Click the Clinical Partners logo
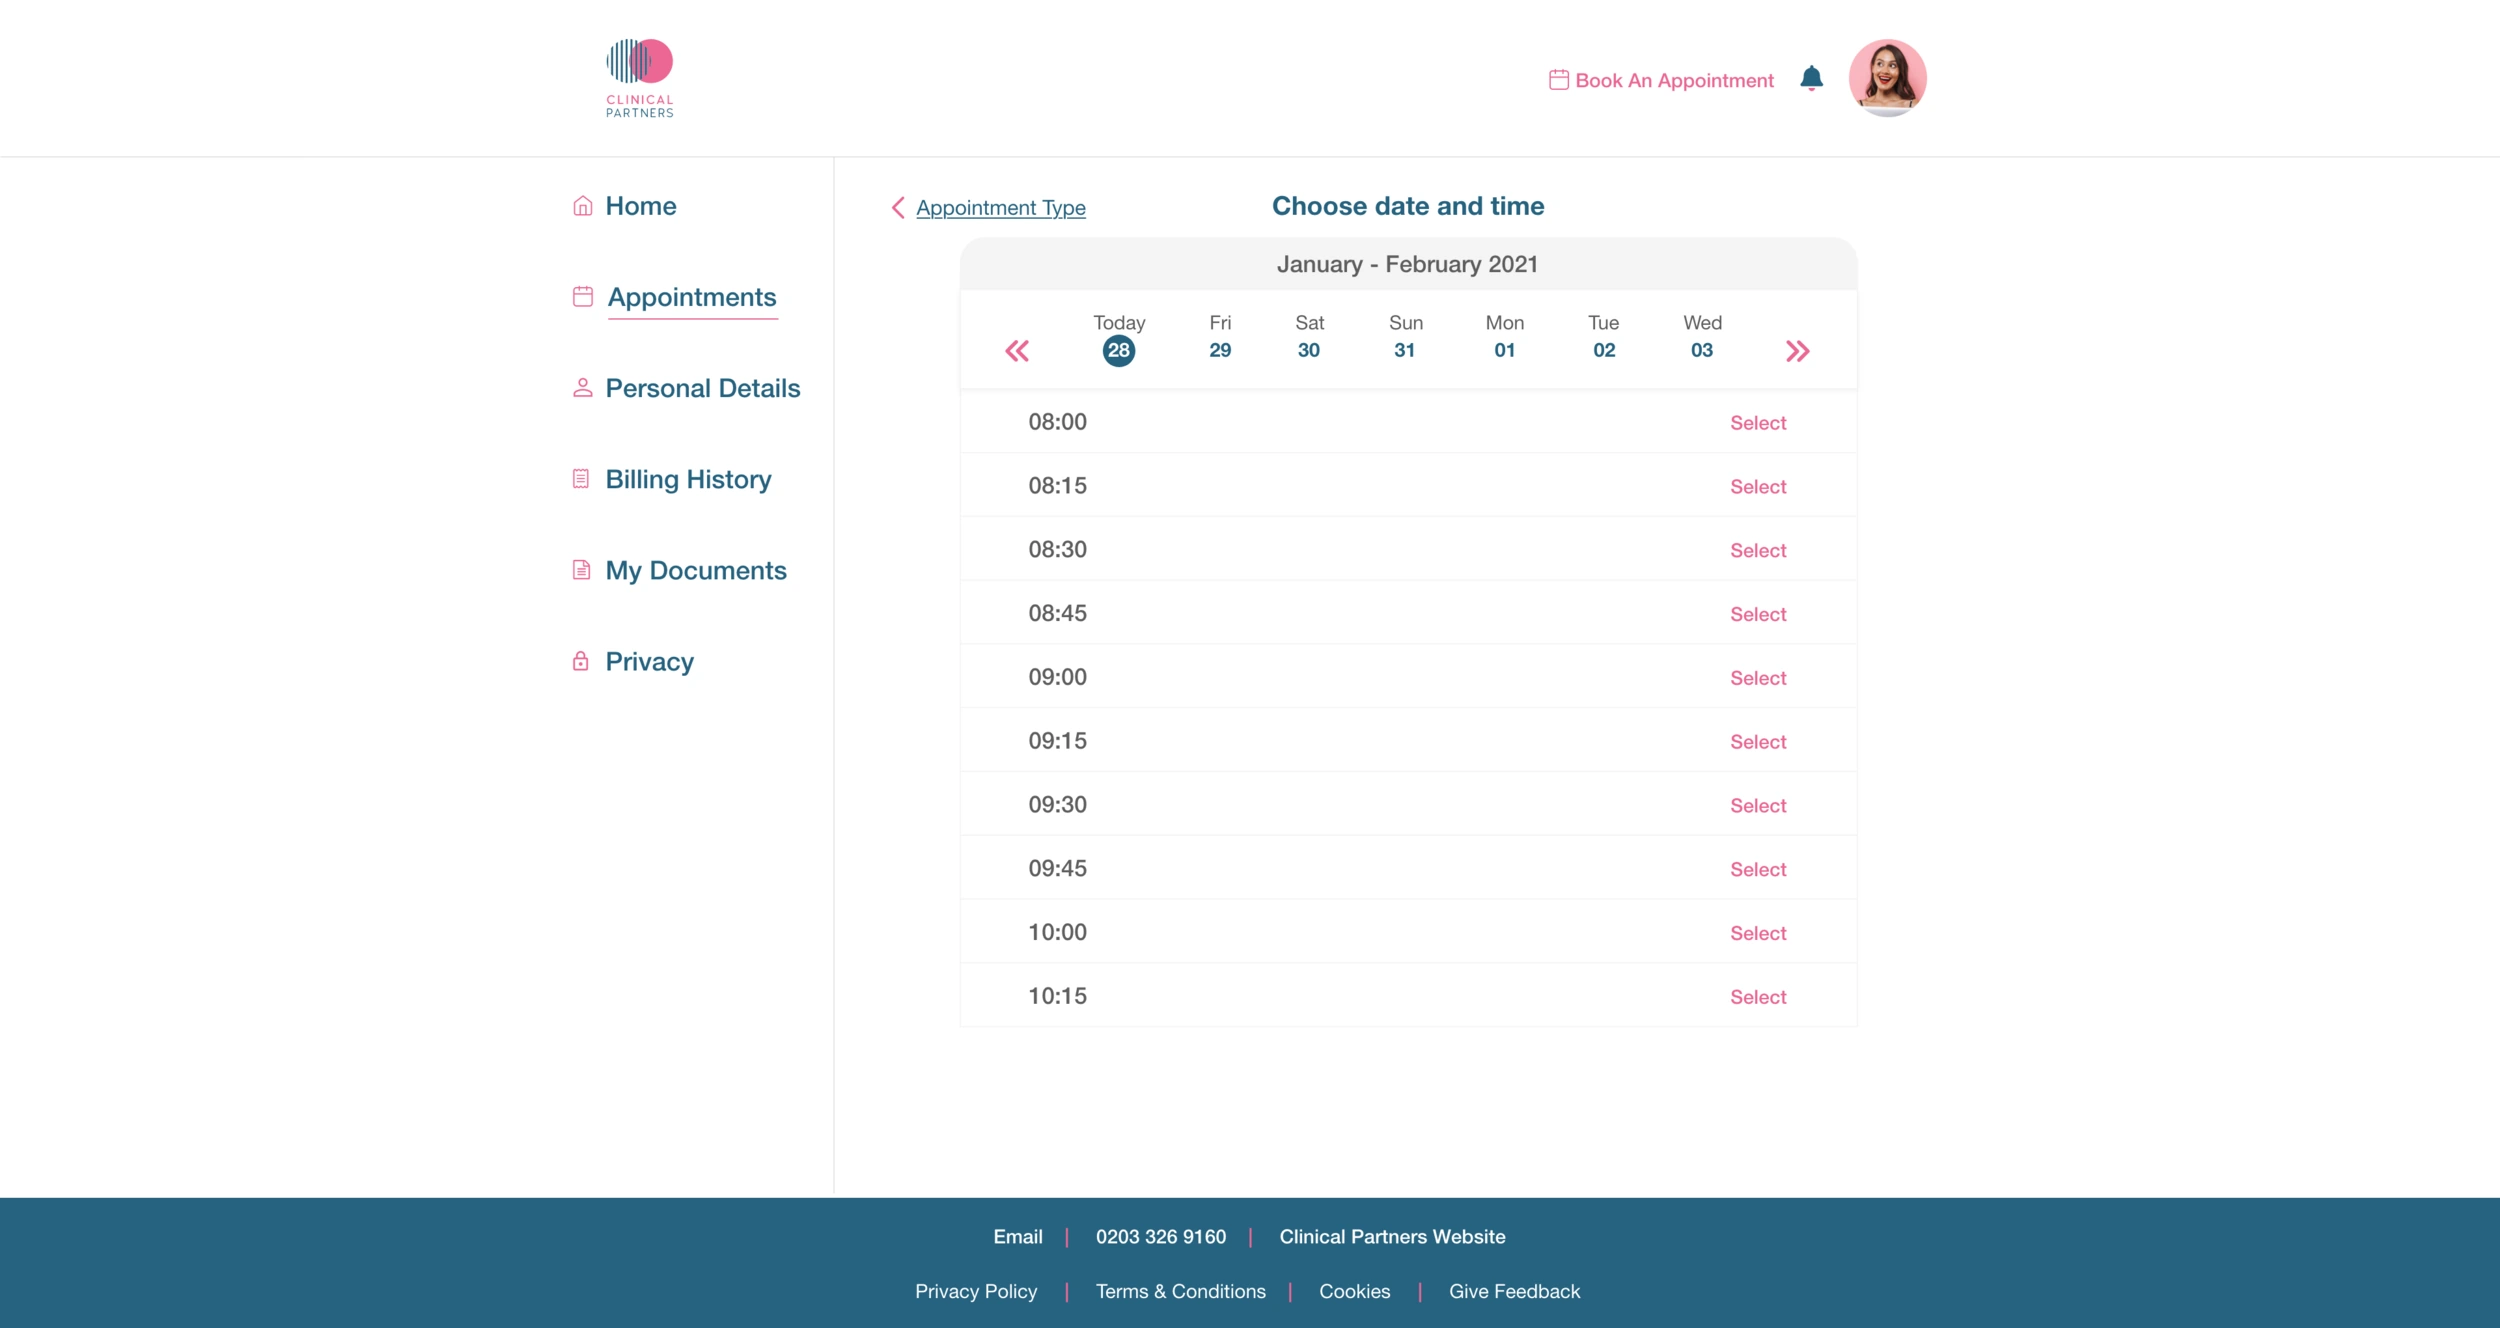The height and width of the screenshot is (1328, 2500). point(640,78)
